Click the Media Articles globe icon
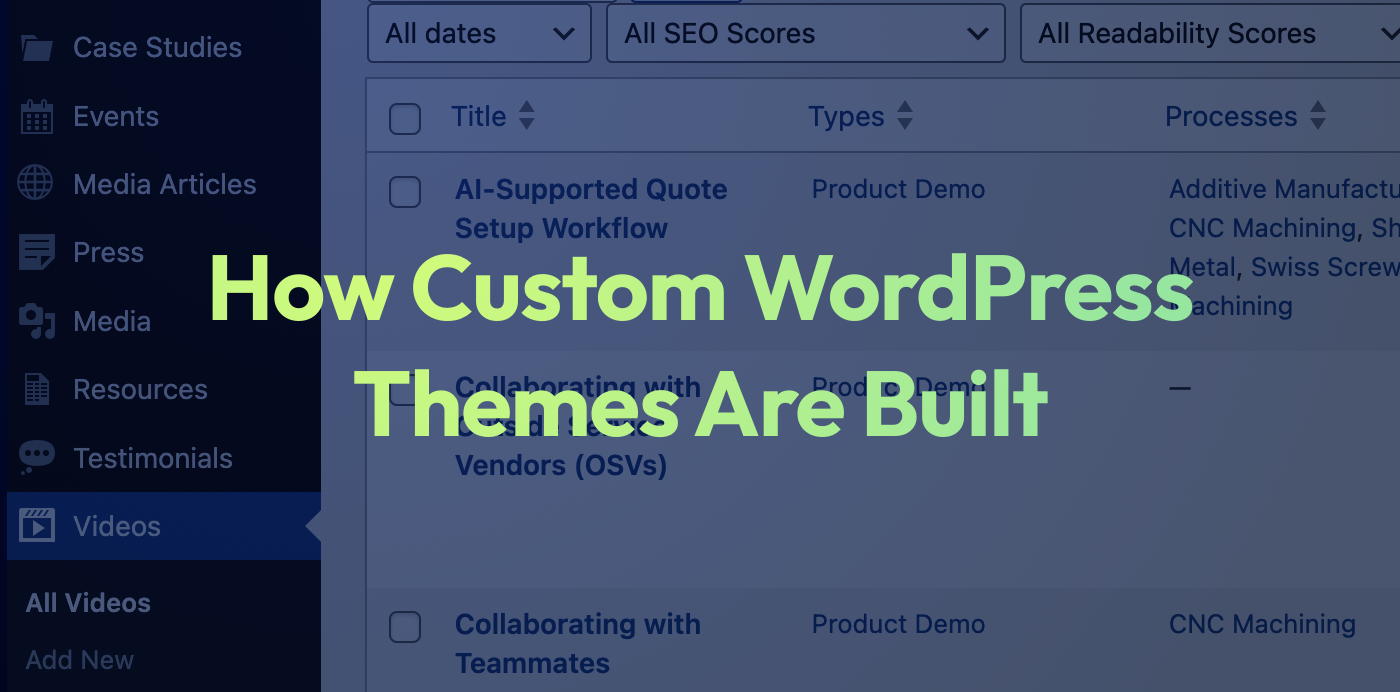Viewport: 1400px width, 692px height. coord(37,184)
